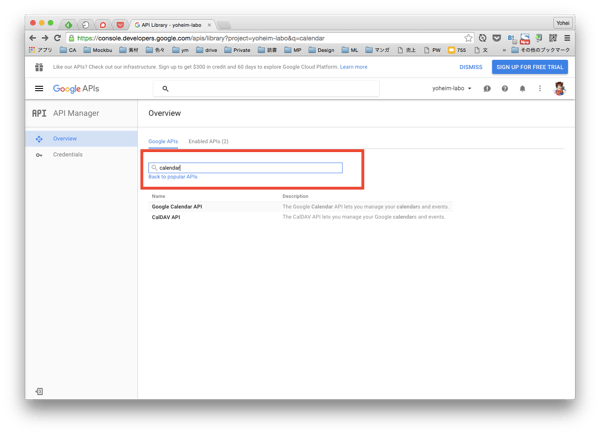600x435 pixels.
Task: Open その他のブックマーク folder
Action: point(541,50)
